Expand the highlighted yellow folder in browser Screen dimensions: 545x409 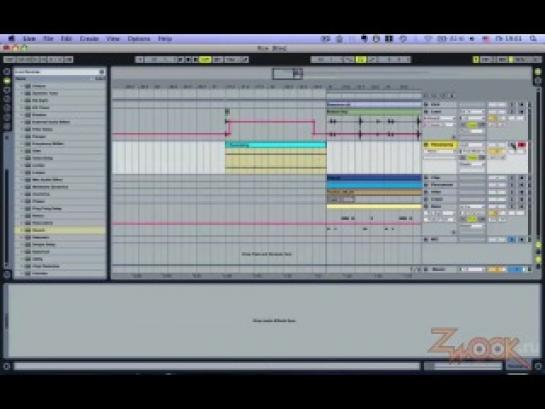(x=21, y=230)
